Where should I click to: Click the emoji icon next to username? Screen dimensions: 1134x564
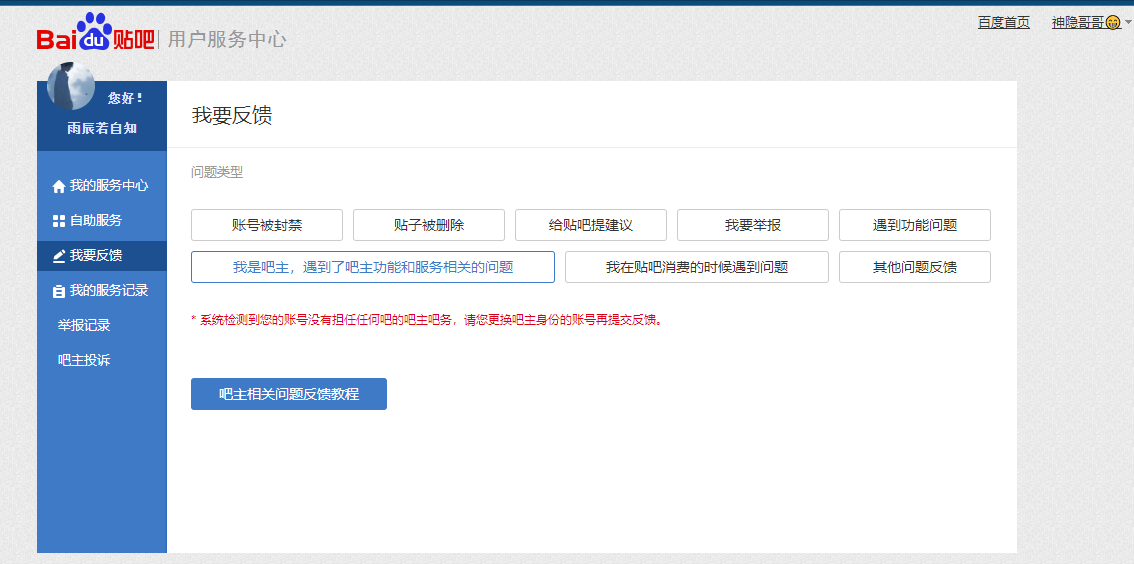click(1113, 23)
